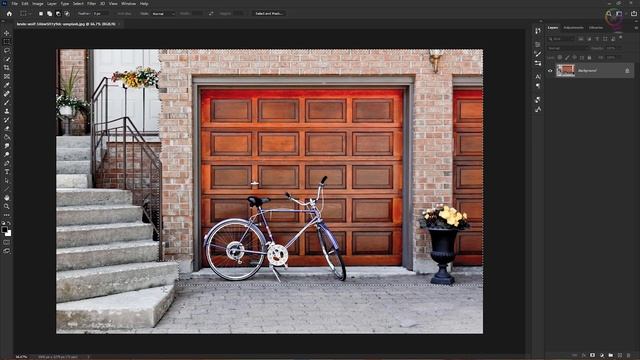Choose Subtract from Selection mode
Image resolution: width=640 pixels, height=360 pixels.
(x=58, y=13)
